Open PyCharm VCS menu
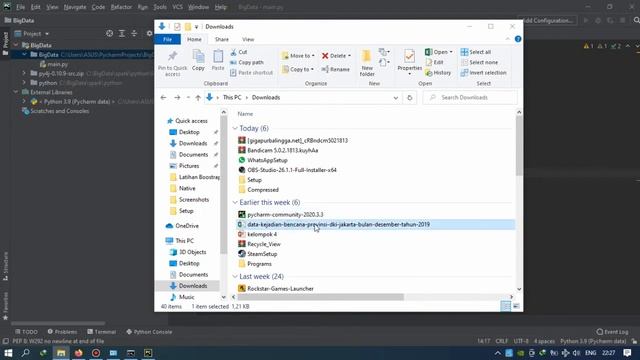Image resolution: width=640 pixels, height=360 pixels. pos(178,7)
